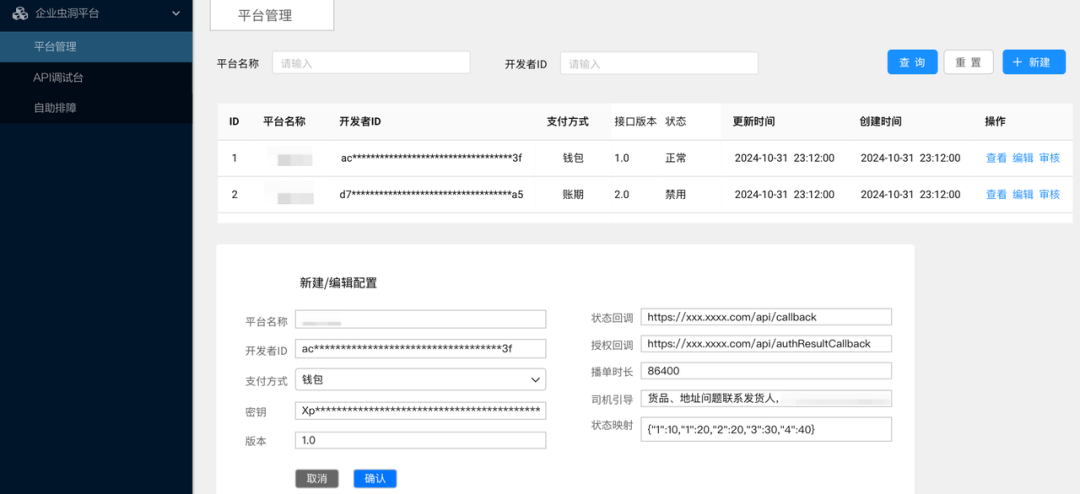Image resolution: width=1080 pixels, height=494 pixels.
Task: Click 编辑 link for row 2
Action: [x=1023, y=194]
